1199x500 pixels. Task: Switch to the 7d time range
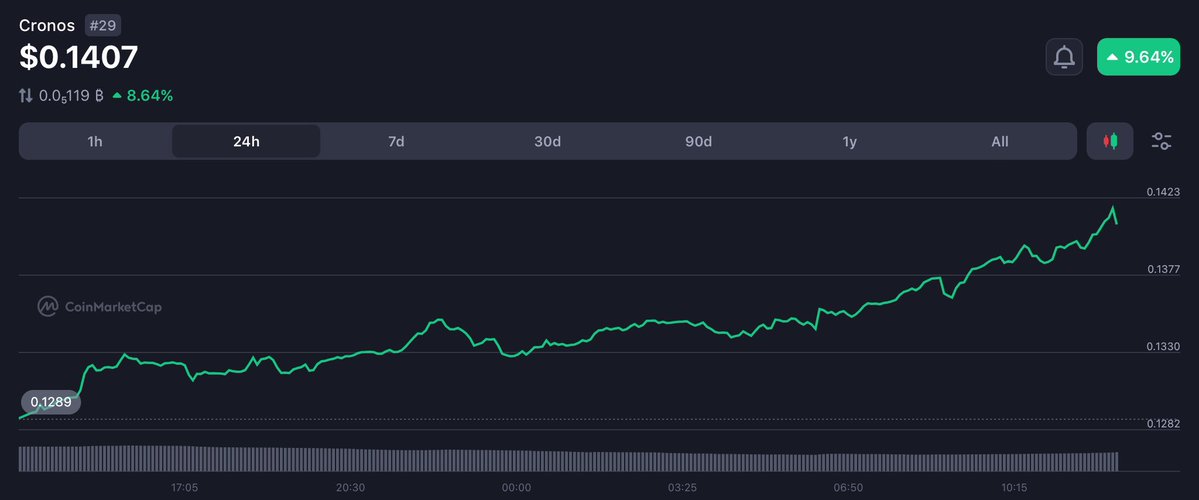tap(396, 141)
